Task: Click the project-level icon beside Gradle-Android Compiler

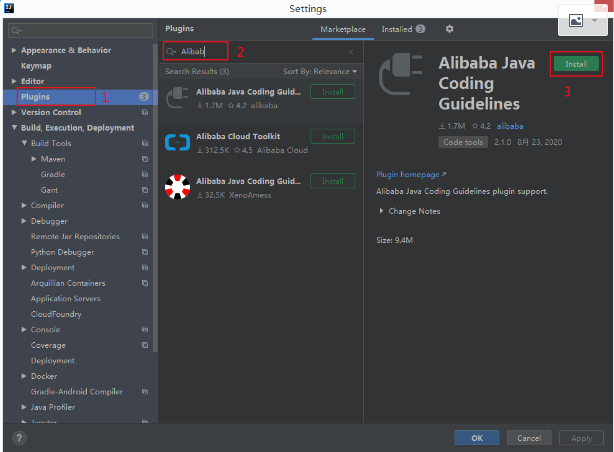Action: [x=145, y=391]
